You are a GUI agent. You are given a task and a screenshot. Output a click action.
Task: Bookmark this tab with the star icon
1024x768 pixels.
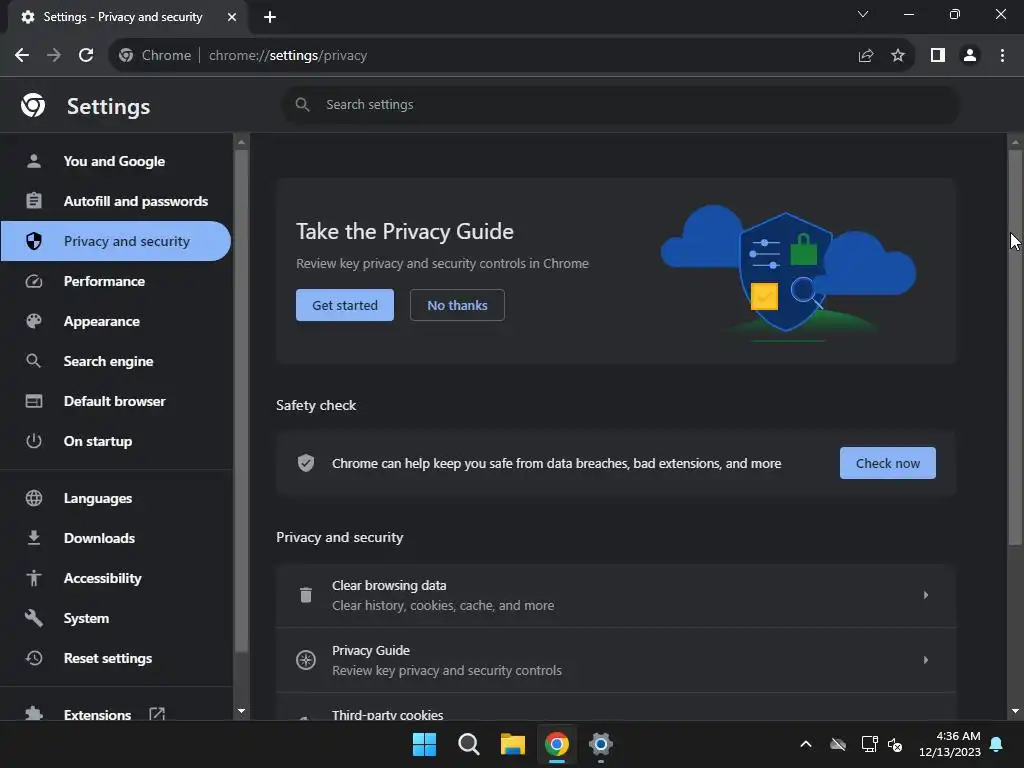click(898, 56)
